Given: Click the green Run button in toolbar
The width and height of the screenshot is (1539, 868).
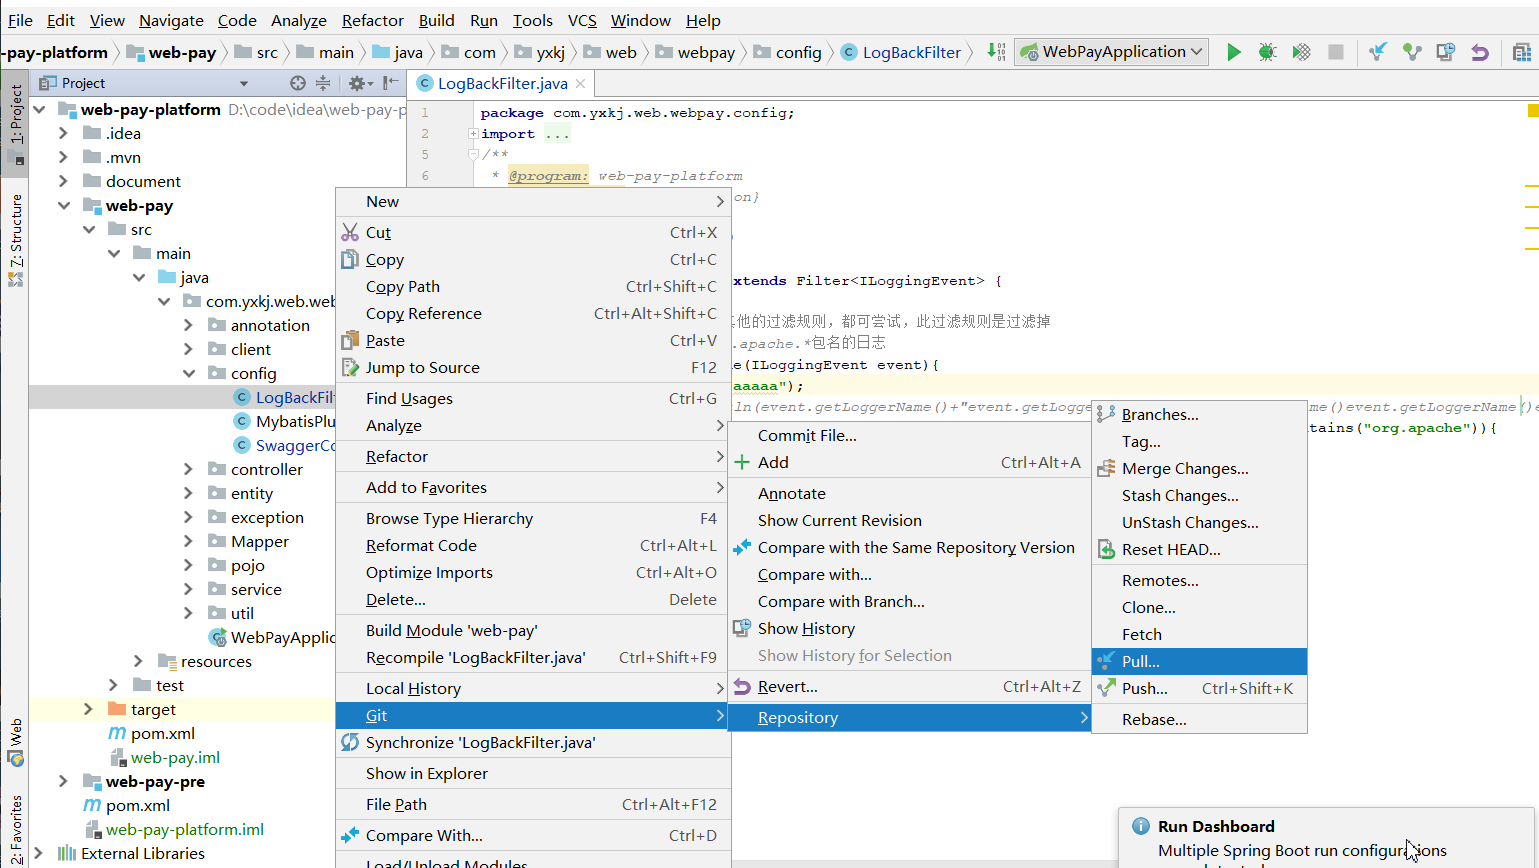Looking at the screenshot, I should 1234,52.
